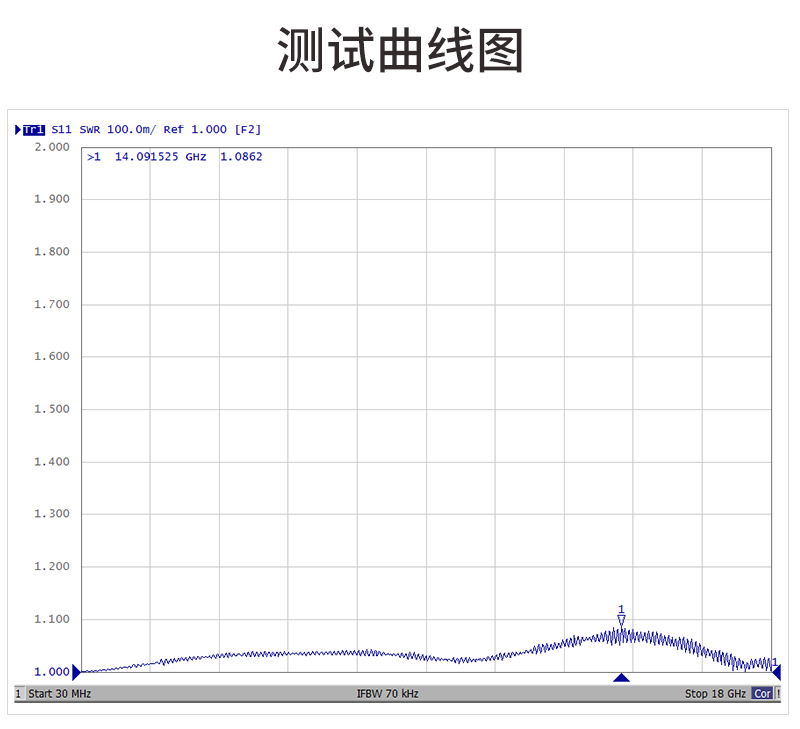Select the S11 measurement parameter
Viewport: 800px width, 729px height.
tap(62, 129)
